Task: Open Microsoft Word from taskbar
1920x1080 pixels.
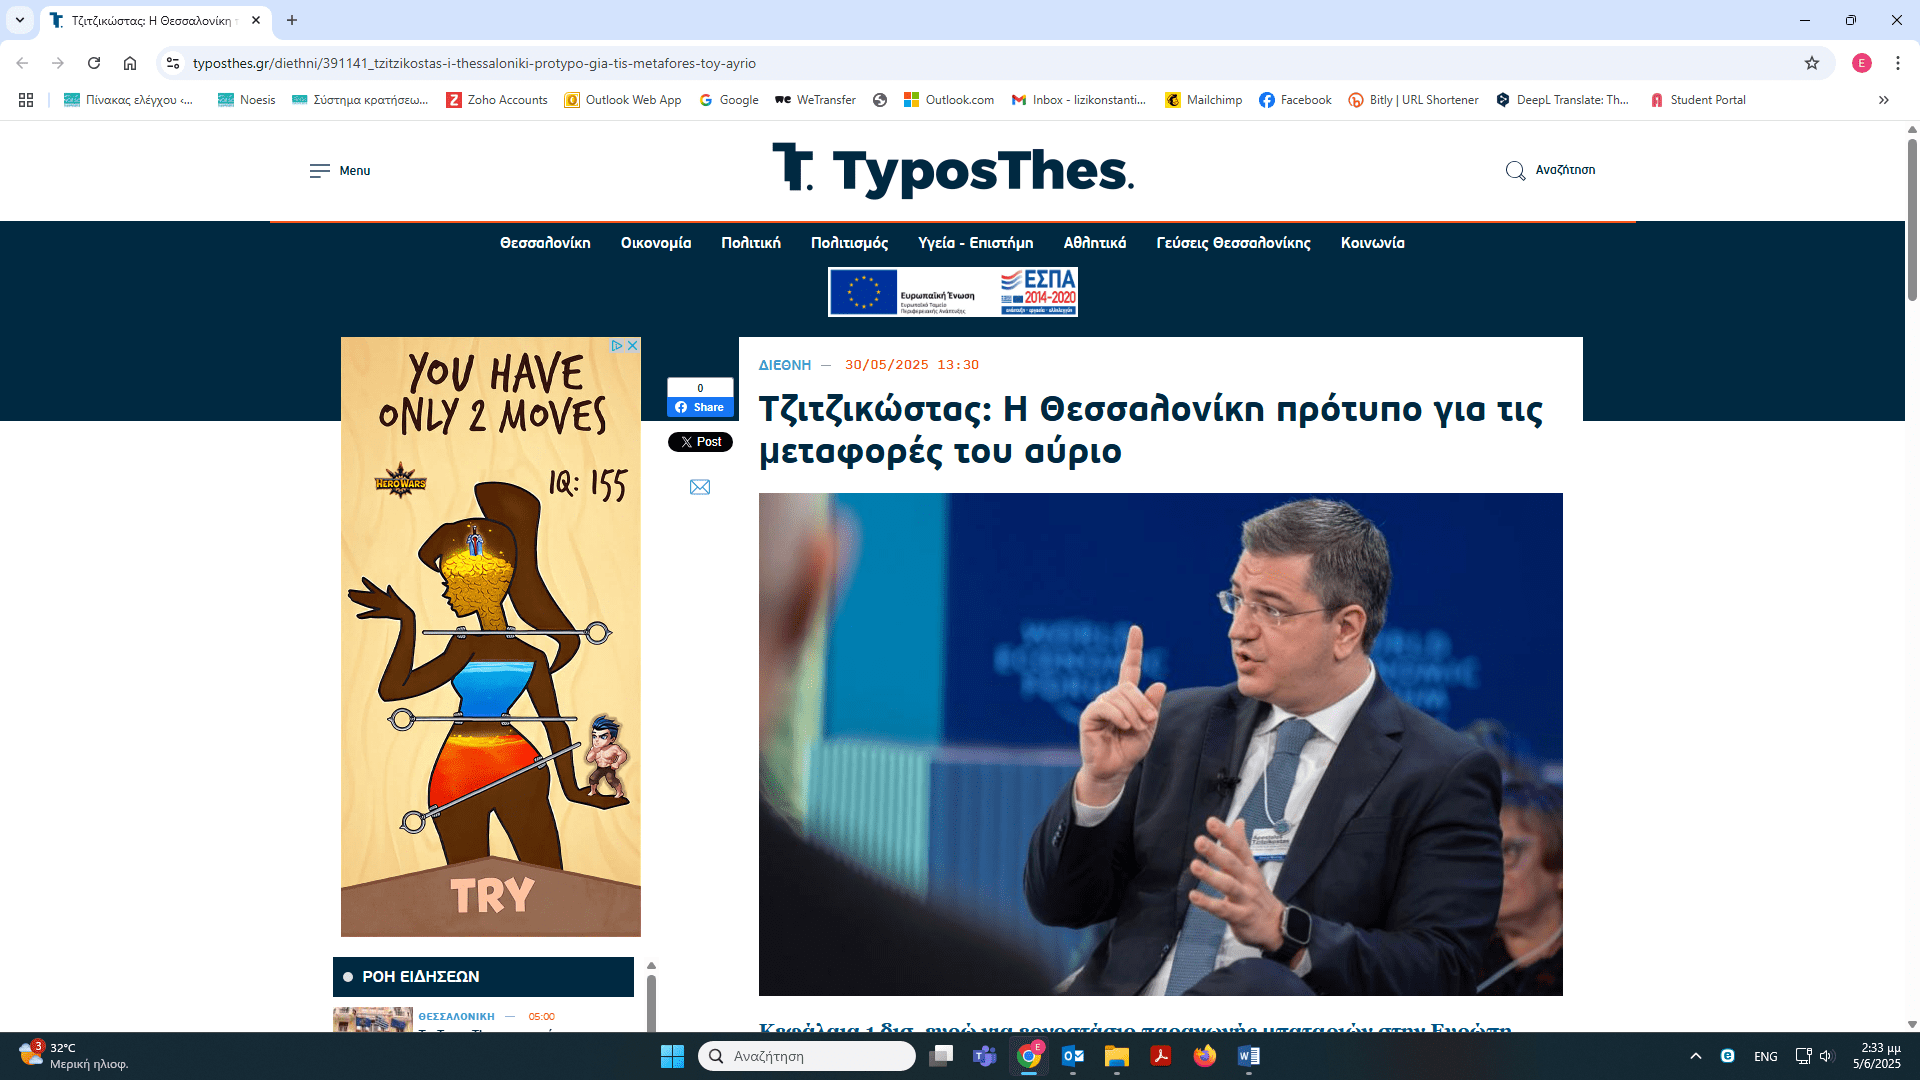Action: [1249, 1056]
